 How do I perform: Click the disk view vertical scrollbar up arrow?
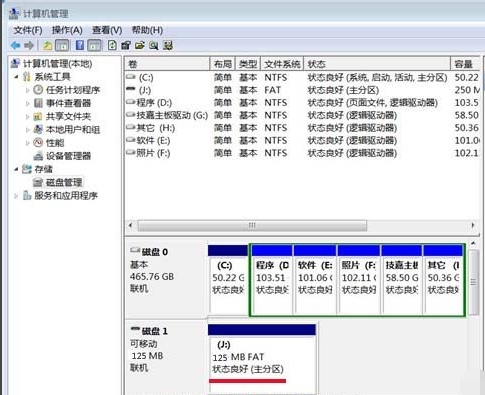coord(473,244)
